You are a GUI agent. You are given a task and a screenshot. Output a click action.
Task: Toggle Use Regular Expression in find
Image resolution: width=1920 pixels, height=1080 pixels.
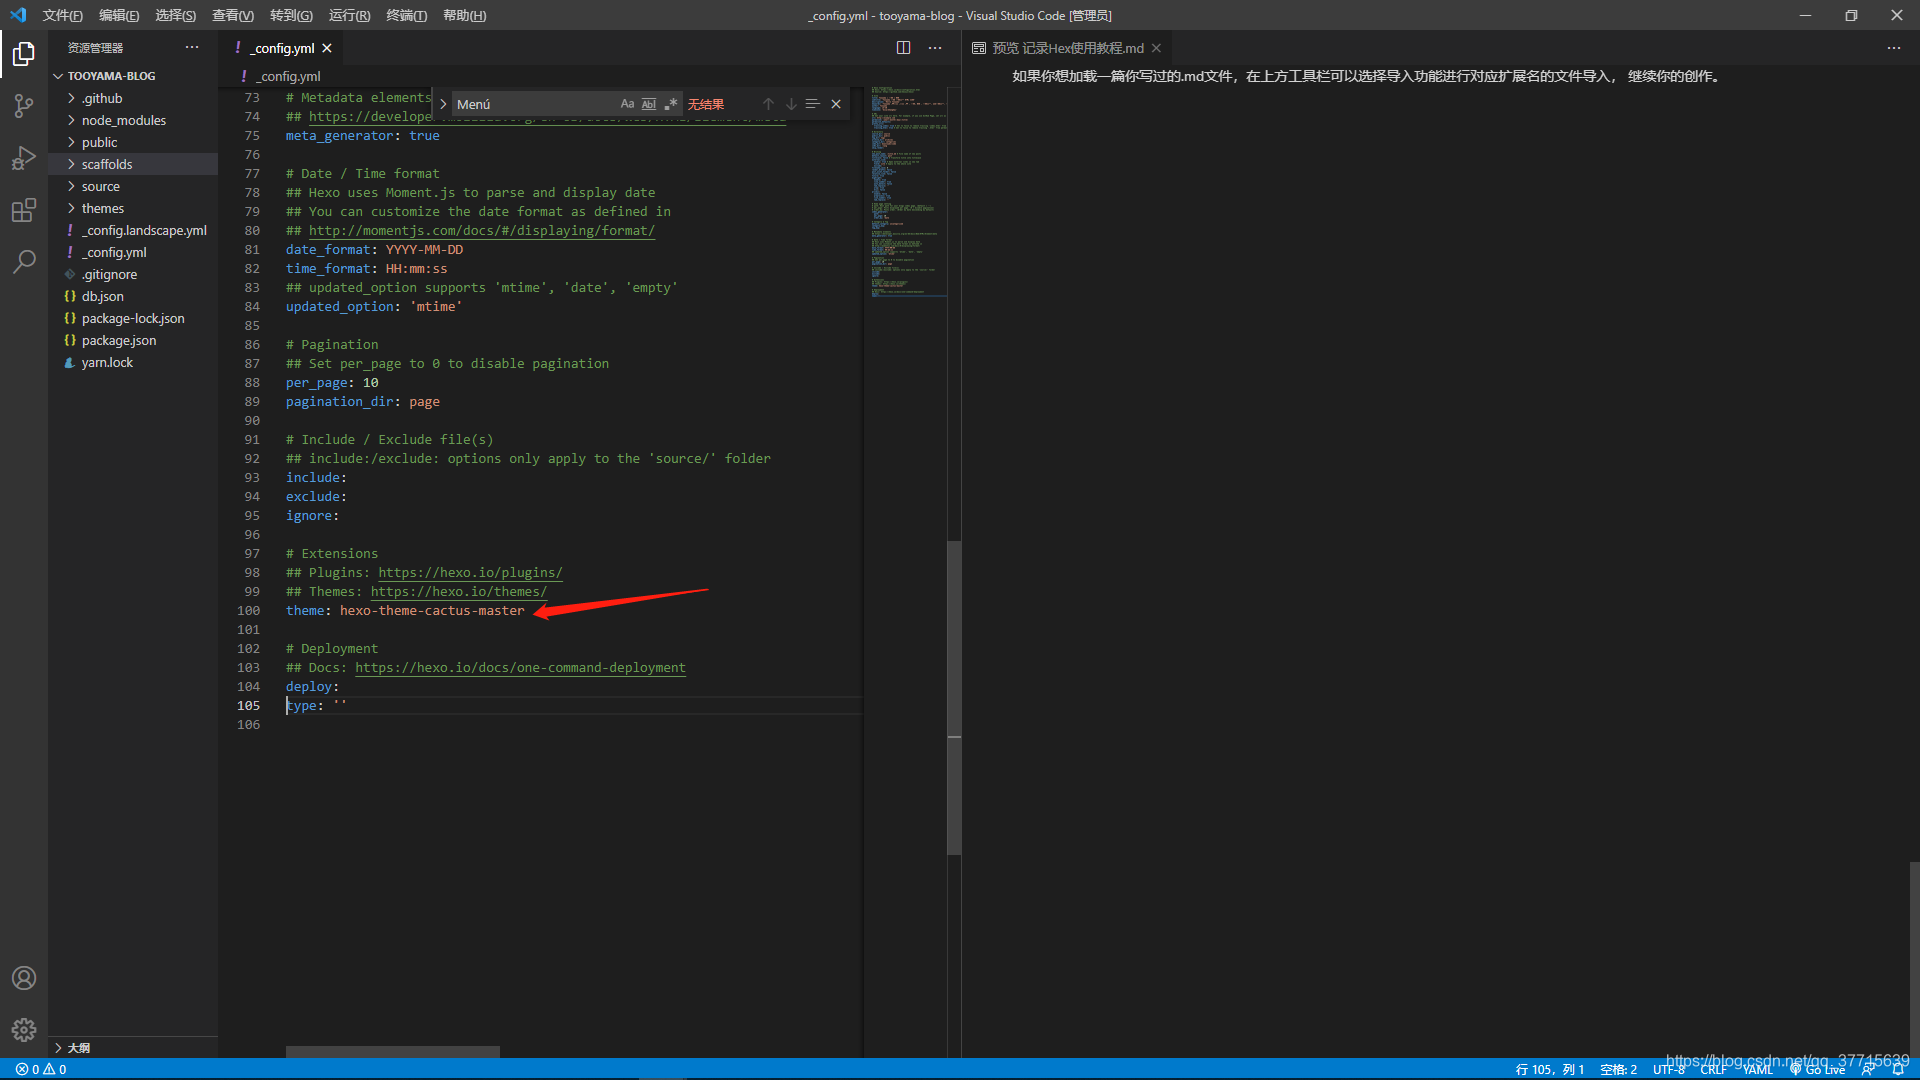[671, 104]
